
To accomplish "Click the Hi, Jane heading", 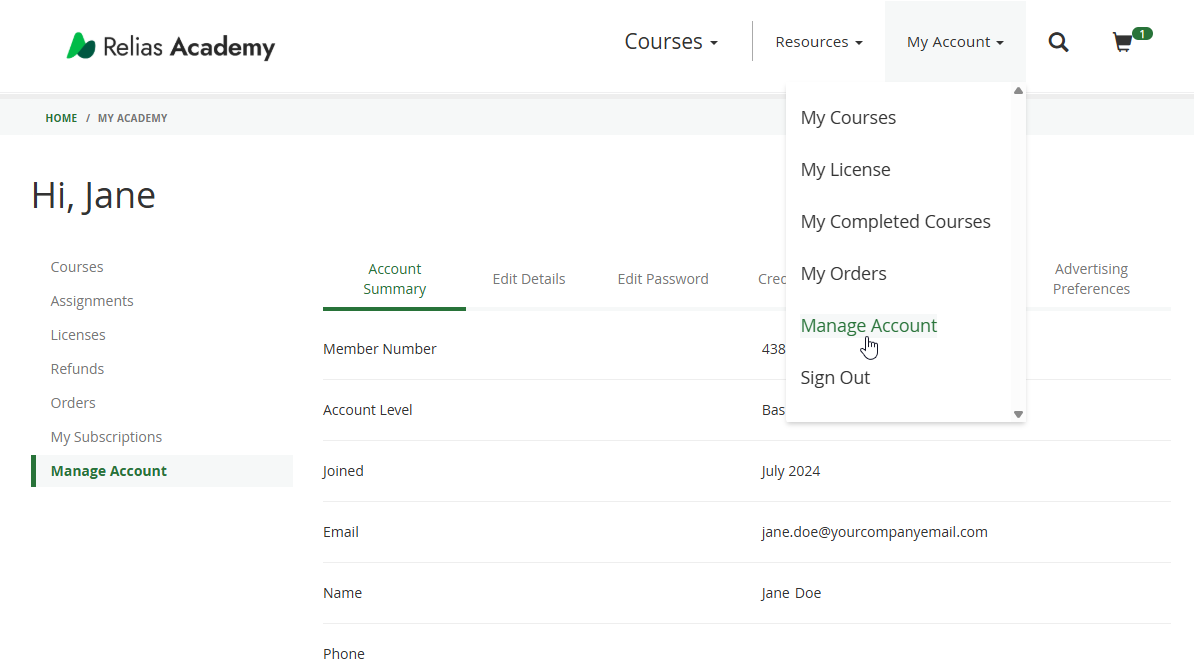I will [x=94, y=196].
